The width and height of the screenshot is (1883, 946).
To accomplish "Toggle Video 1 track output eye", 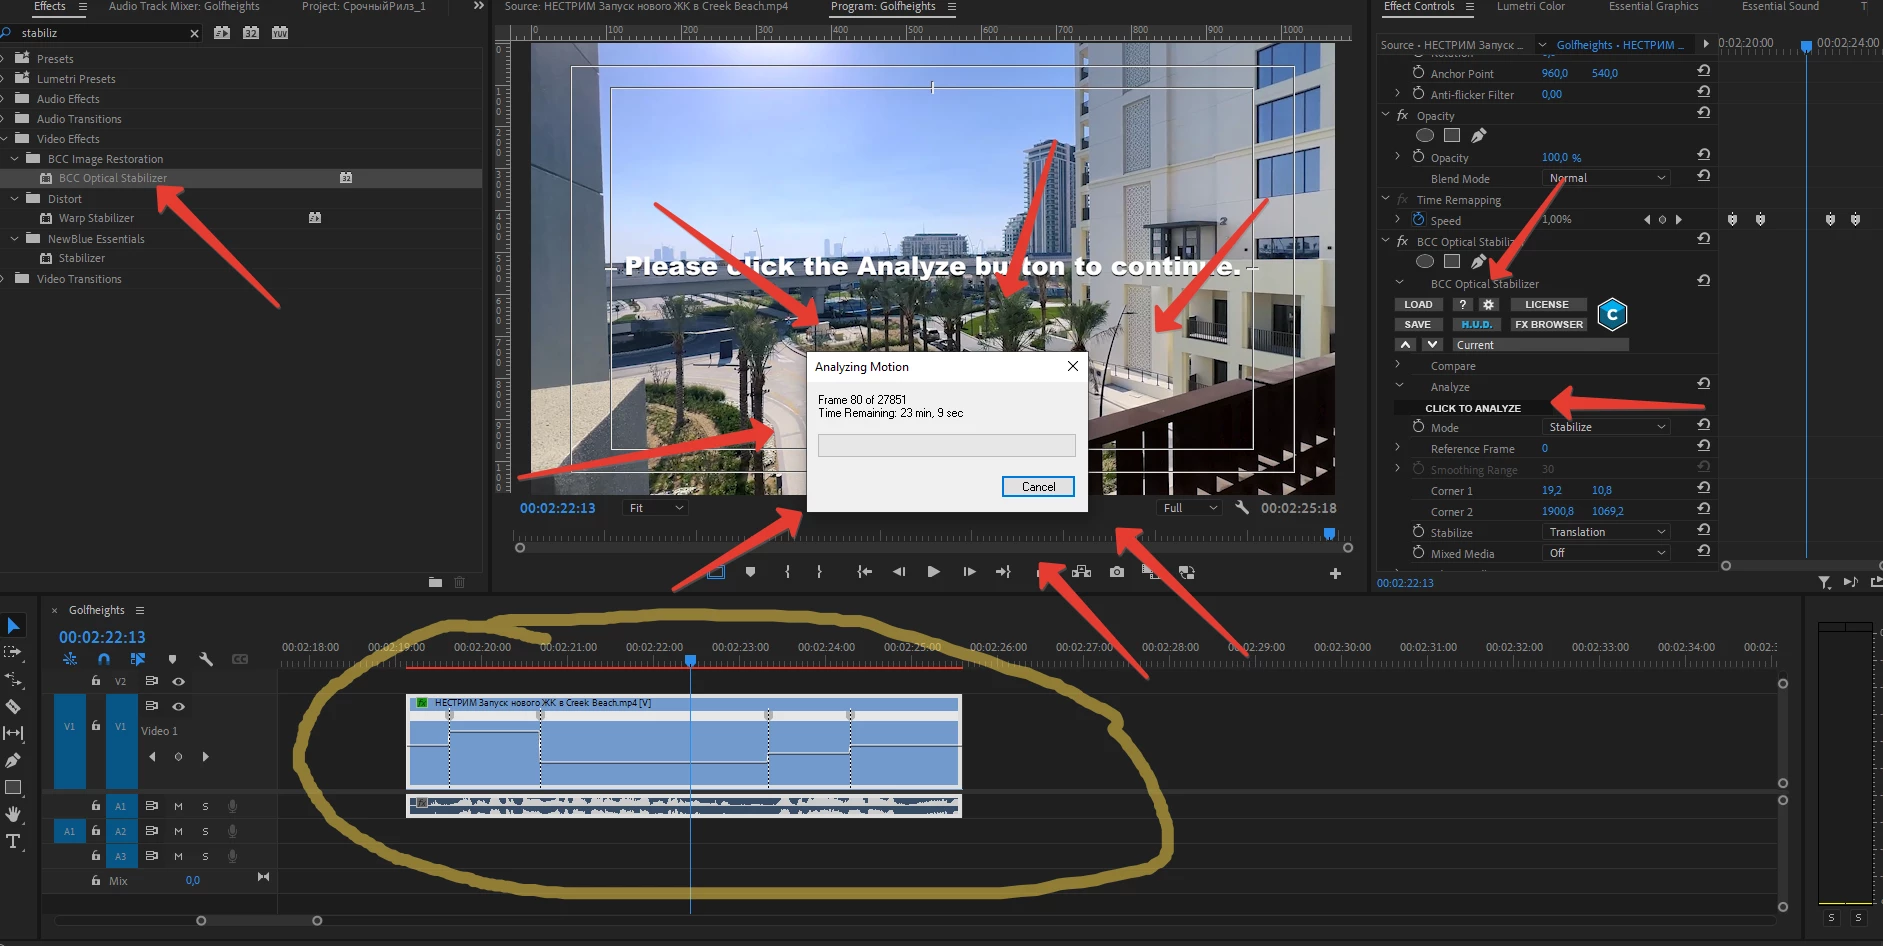I will click(178, 706).
